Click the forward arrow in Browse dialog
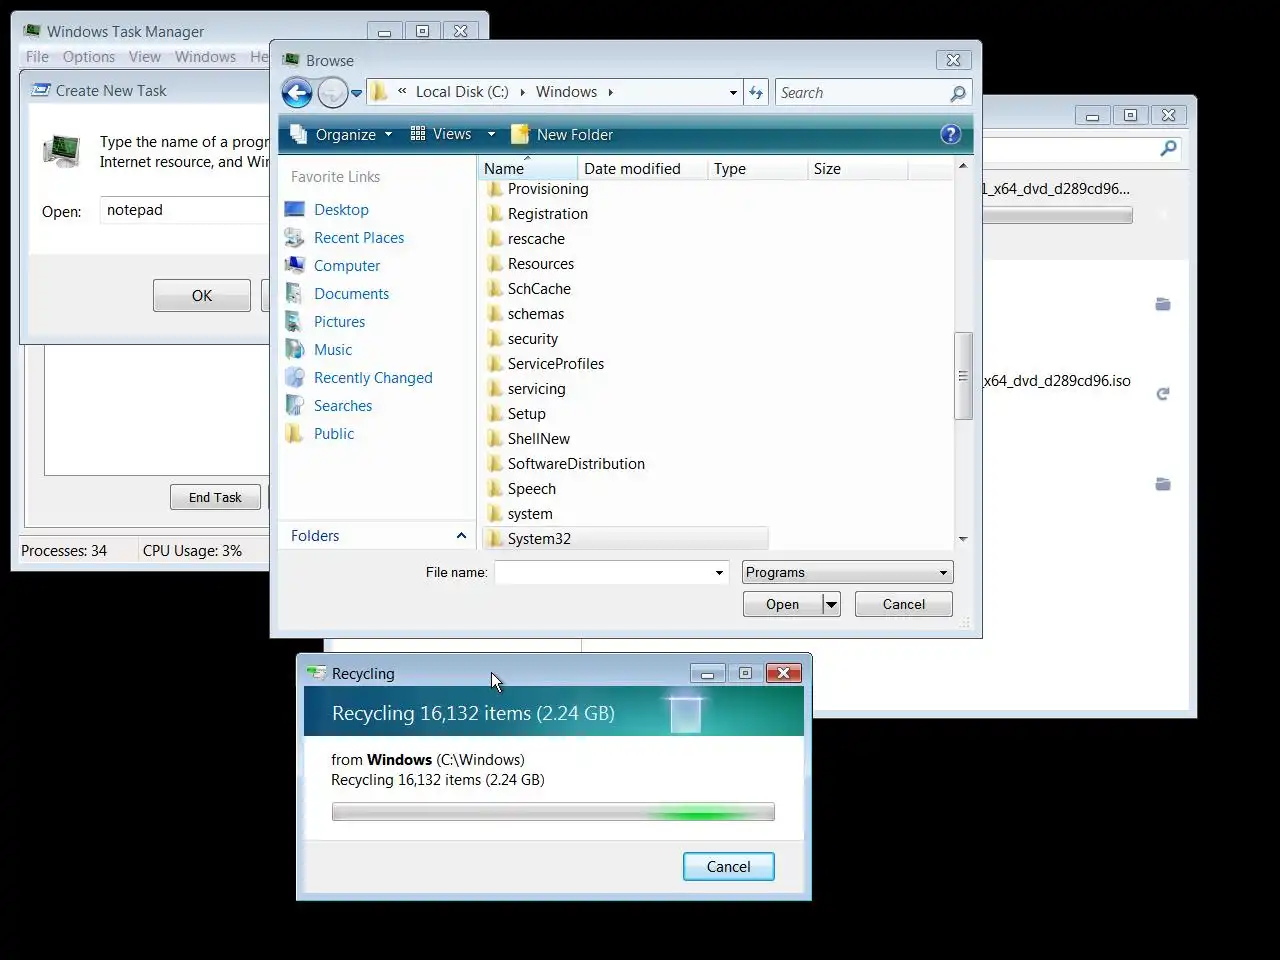This screenshot has width=1280, height=960. pyautogui.click(x=332, y=93)
